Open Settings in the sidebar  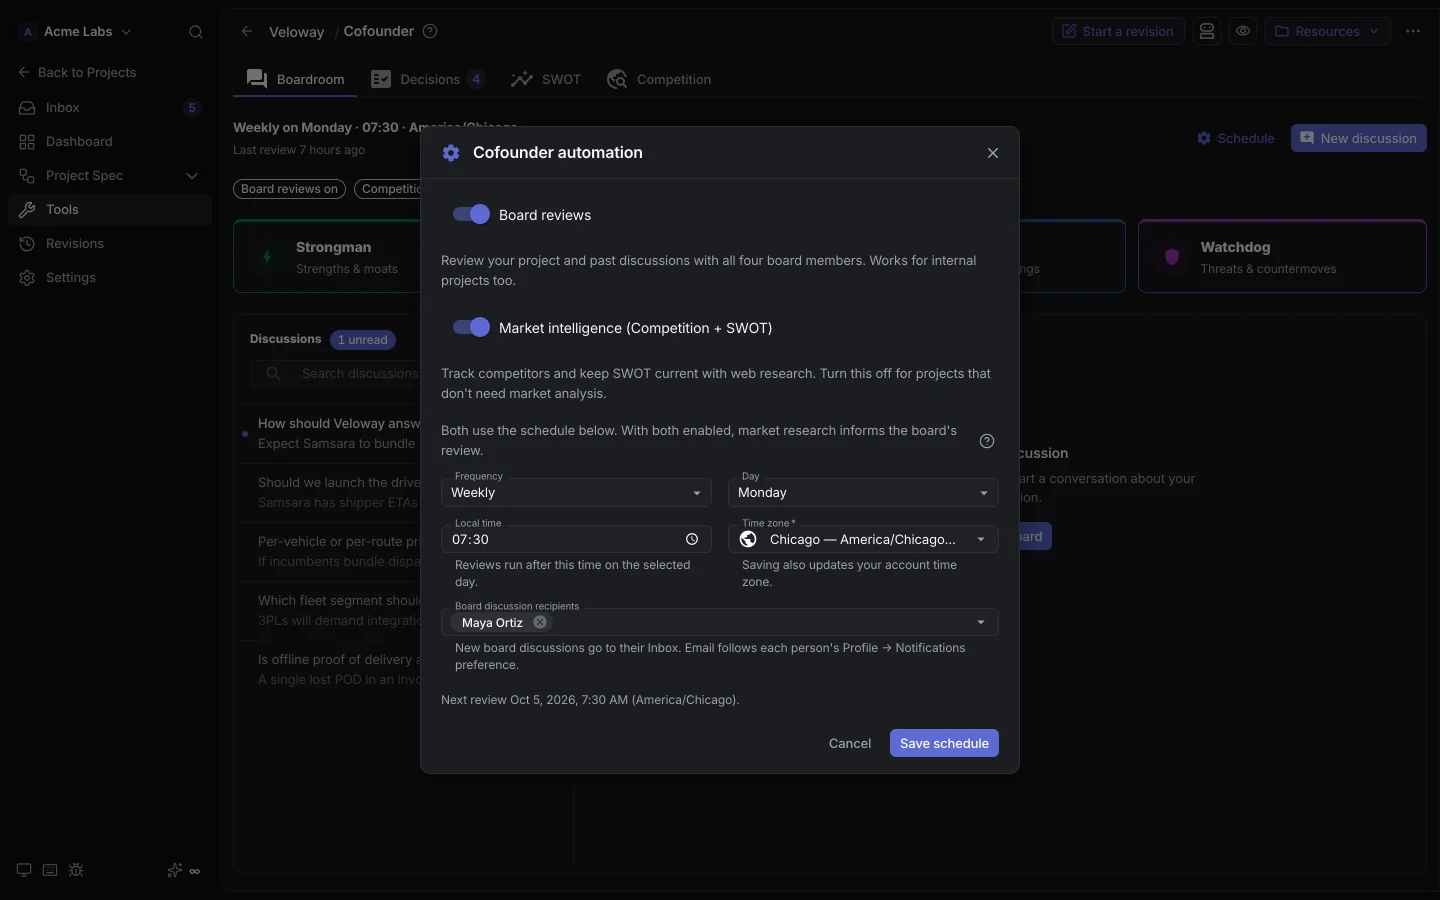click(110, 278)
